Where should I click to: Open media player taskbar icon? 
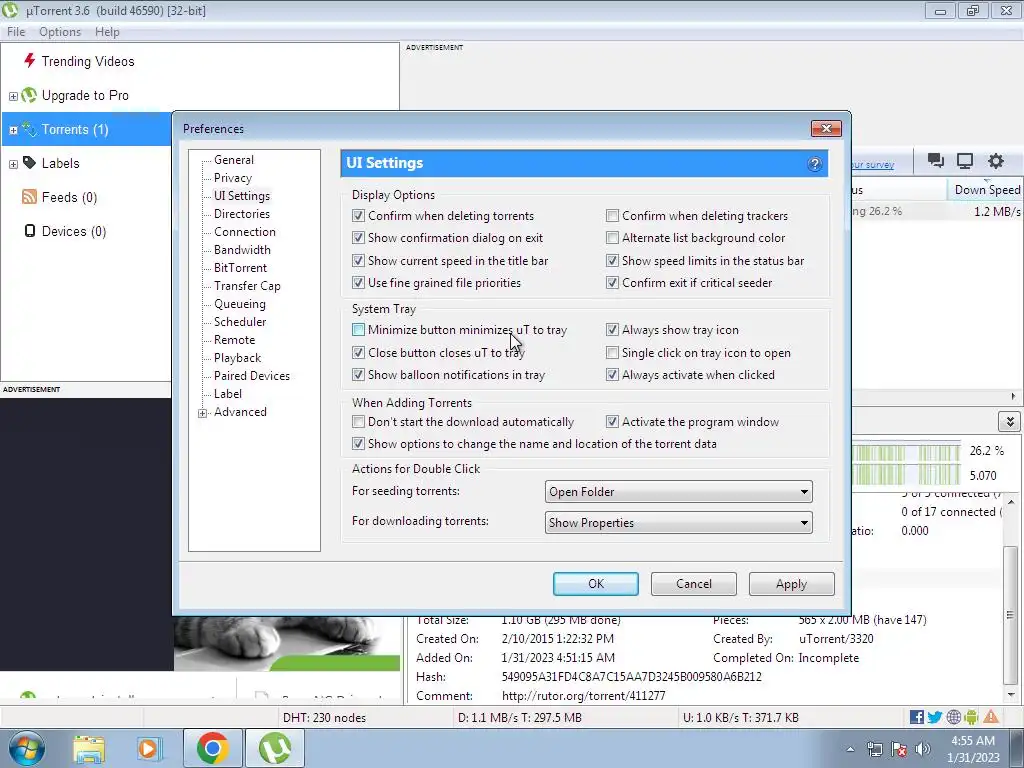click(149, 748)
